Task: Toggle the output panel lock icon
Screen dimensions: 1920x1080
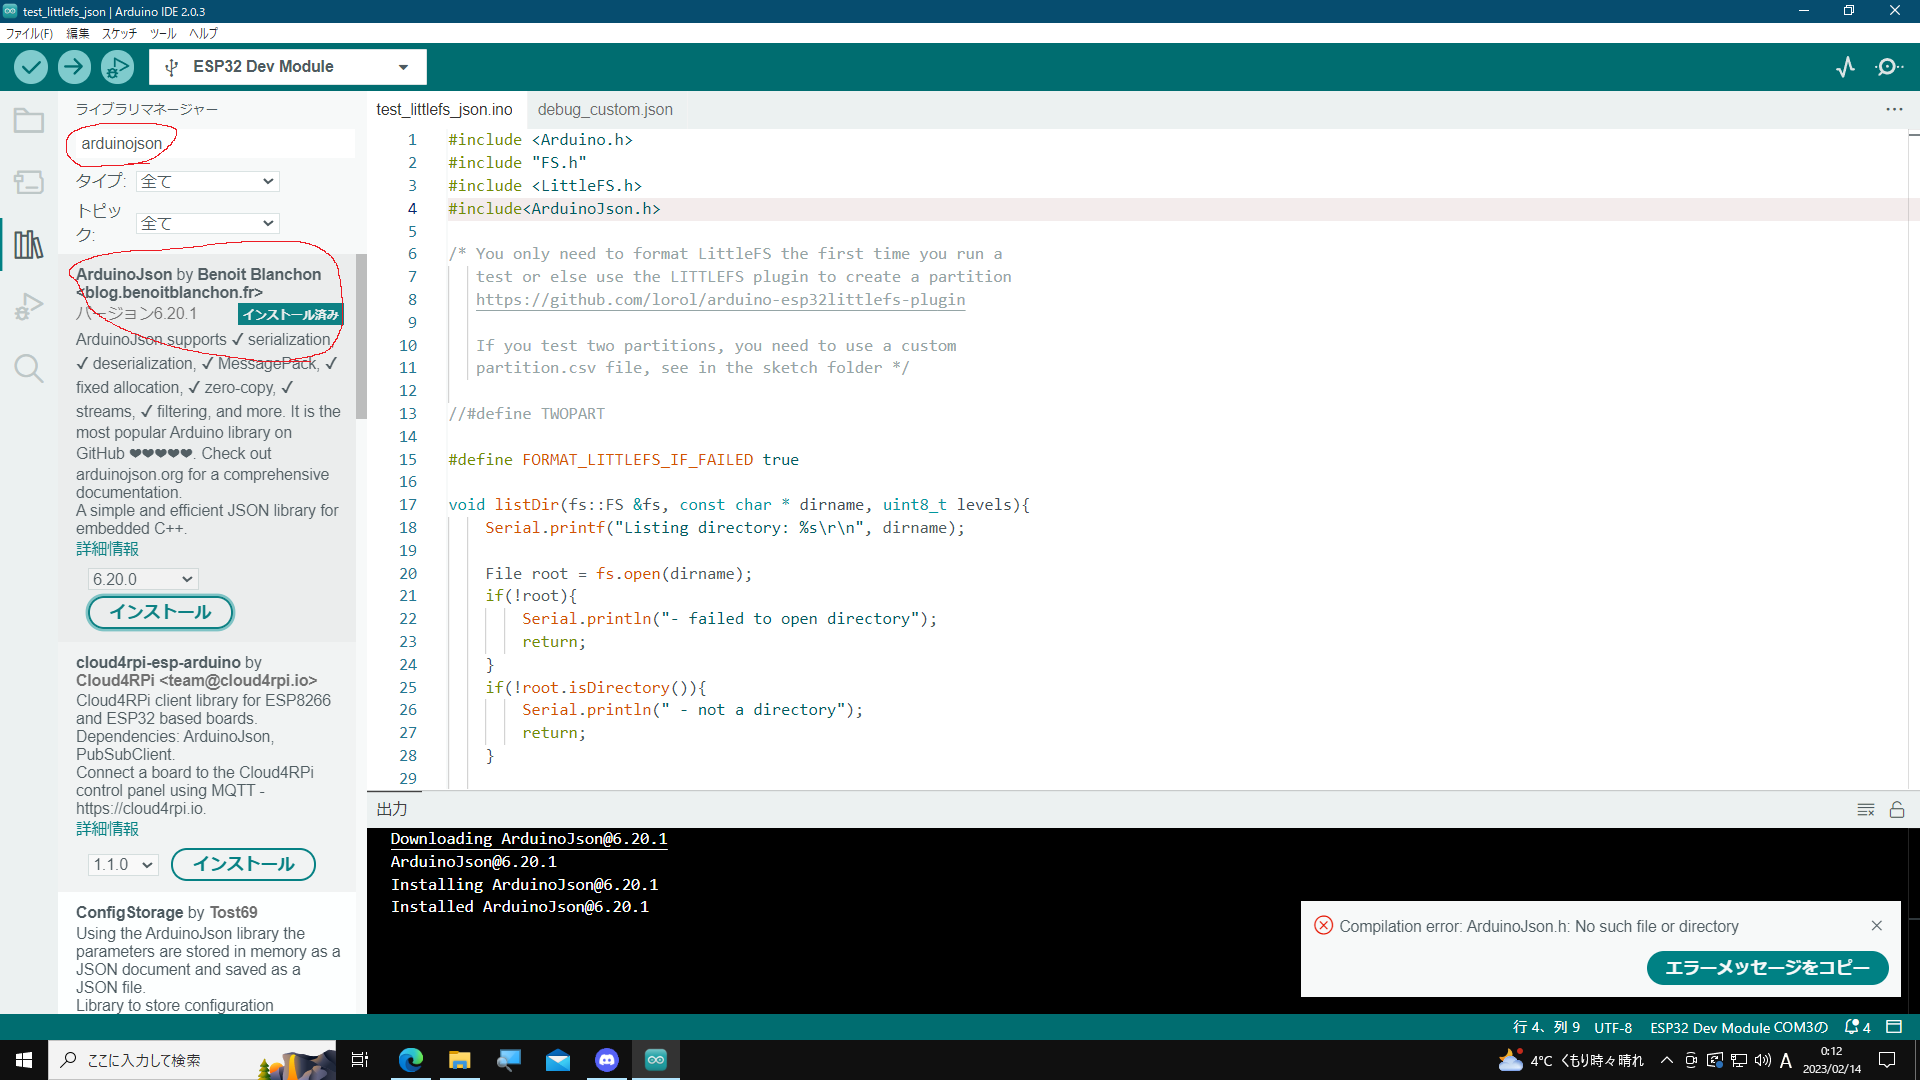Action: tap(1896, 809)
